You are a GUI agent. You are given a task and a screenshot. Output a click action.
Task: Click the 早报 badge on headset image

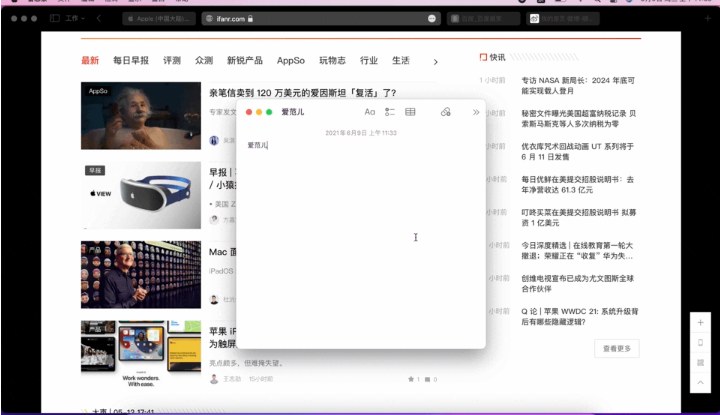tap(95, 170)
